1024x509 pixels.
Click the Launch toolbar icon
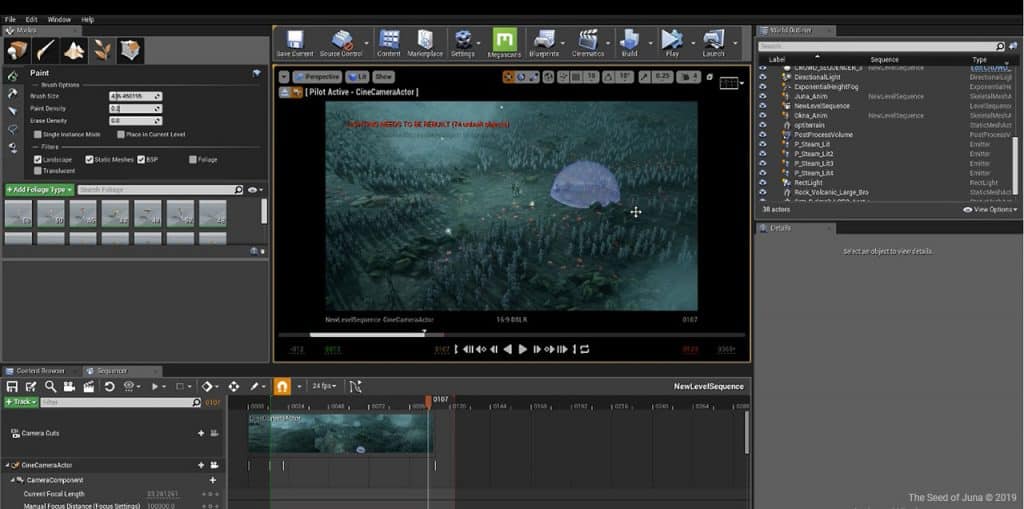[713, 43]
